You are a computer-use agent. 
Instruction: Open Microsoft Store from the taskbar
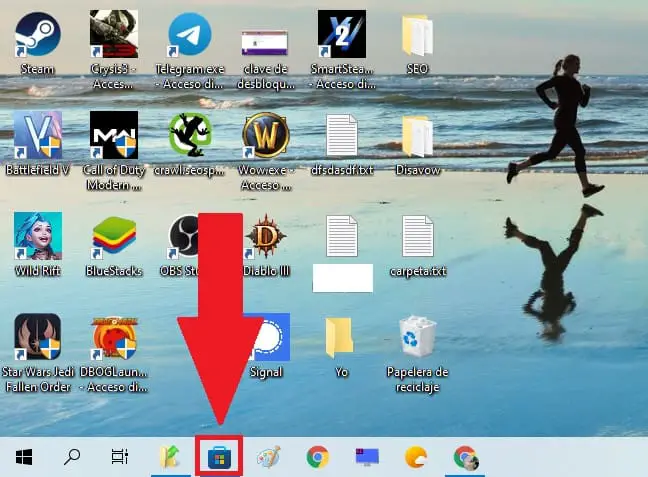(219, 458)
